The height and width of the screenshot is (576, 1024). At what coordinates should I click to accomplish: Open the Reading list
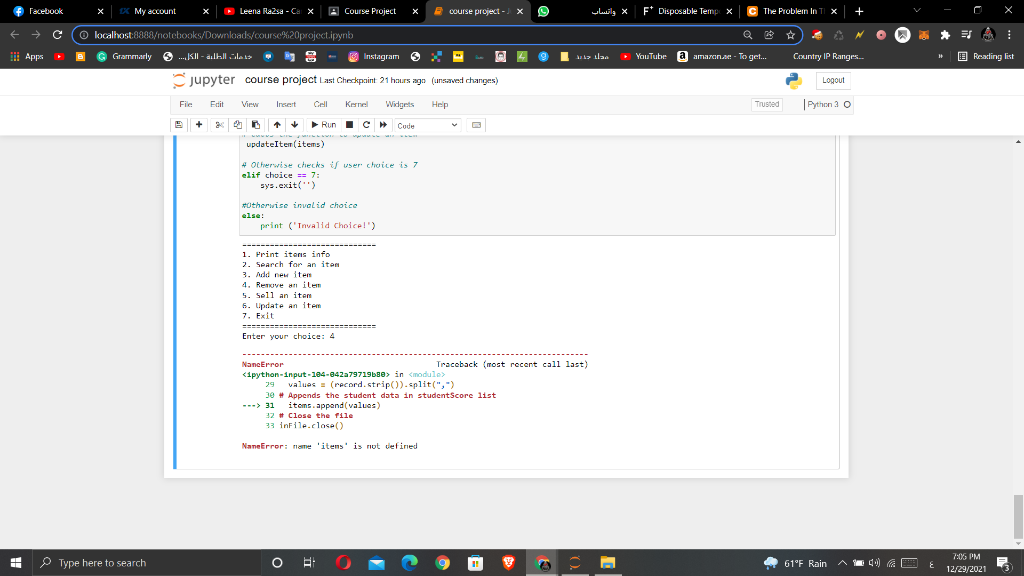tap(985, 56)
